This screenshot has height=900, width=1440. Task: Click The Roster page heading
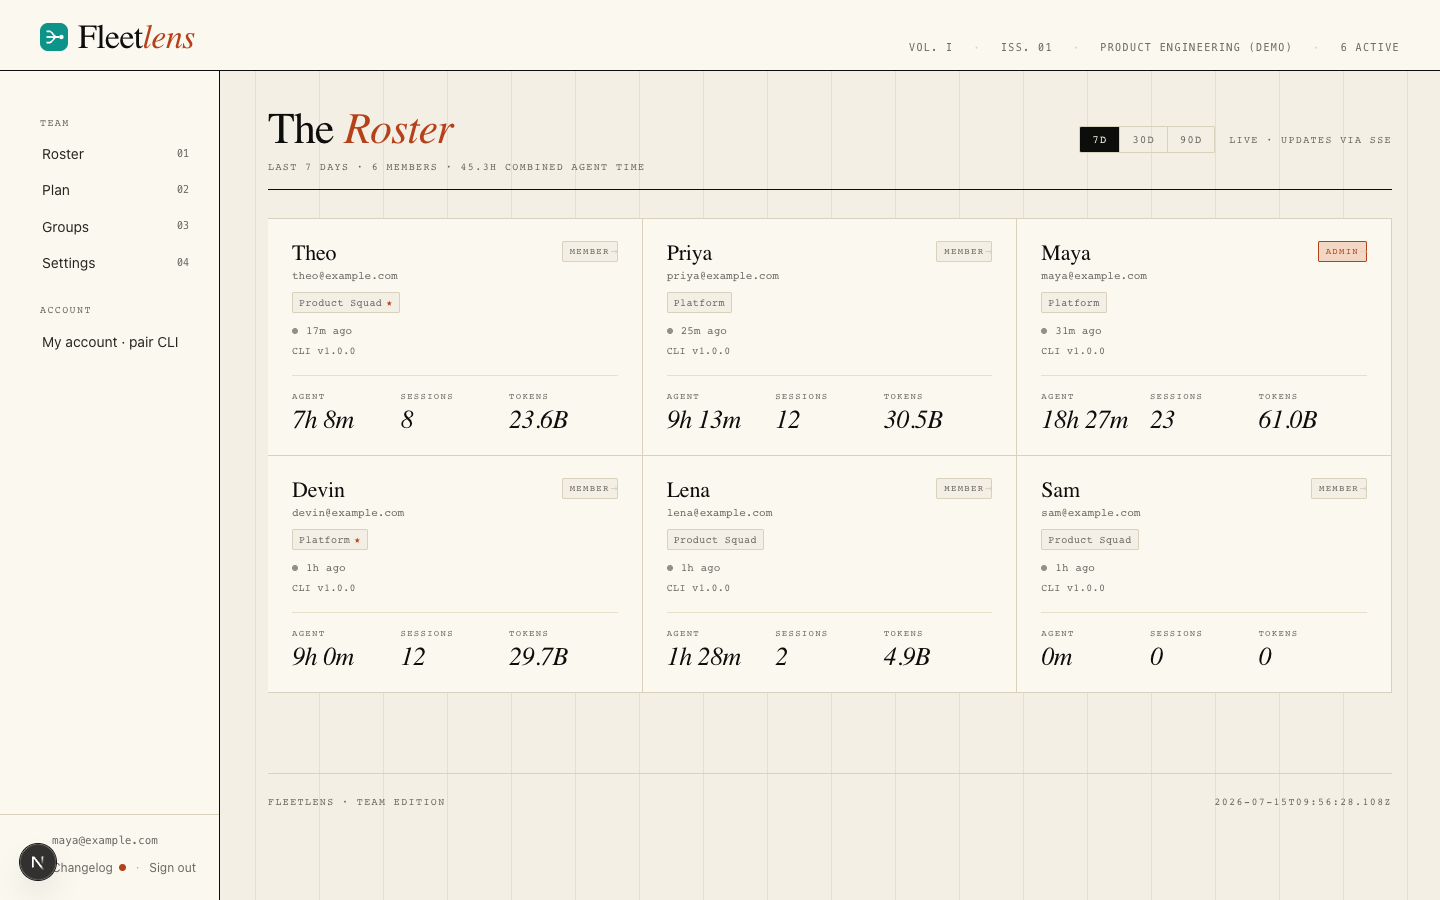click(361, 129)
